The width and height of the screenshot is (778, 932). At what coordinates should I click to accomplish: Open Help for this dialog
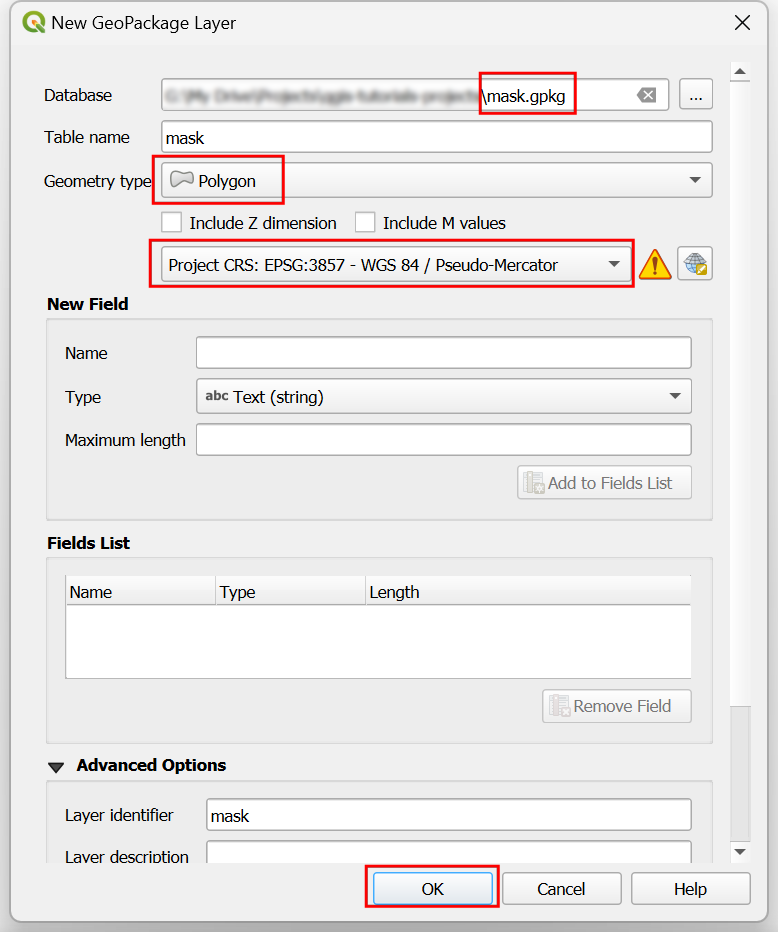[690, 889]
